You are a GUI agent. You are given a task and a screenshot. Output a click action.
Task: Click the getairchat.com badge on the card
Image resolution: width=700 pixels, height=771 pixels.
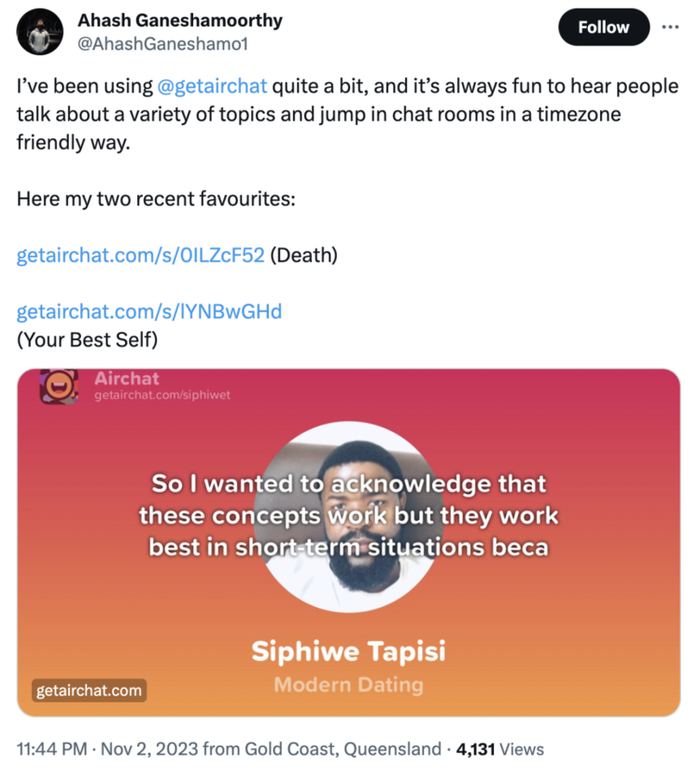point(88,690)
